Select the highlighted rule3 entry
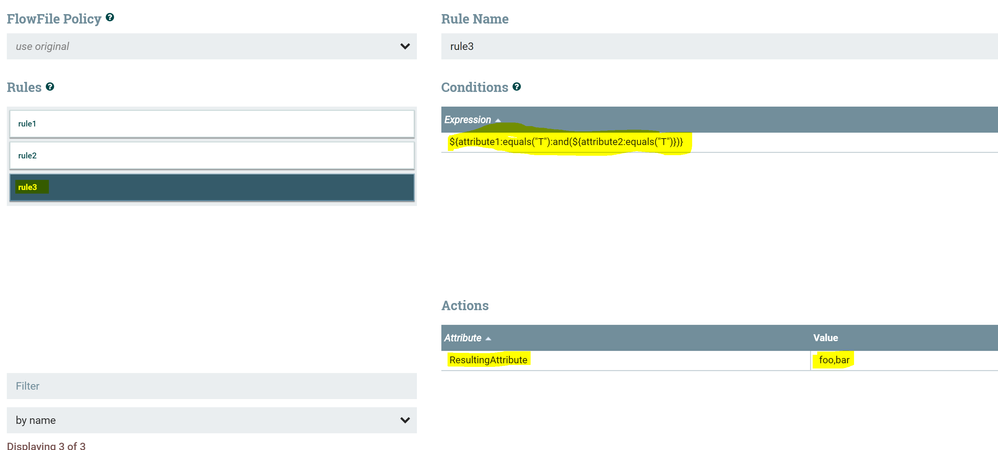This screenshot has height=450, width=998. click(x=211, y=187)
